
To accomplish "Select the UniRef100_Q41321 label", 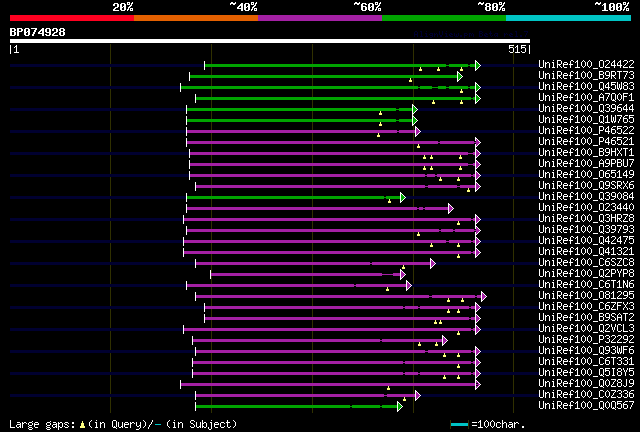I will tap(586, 252).
